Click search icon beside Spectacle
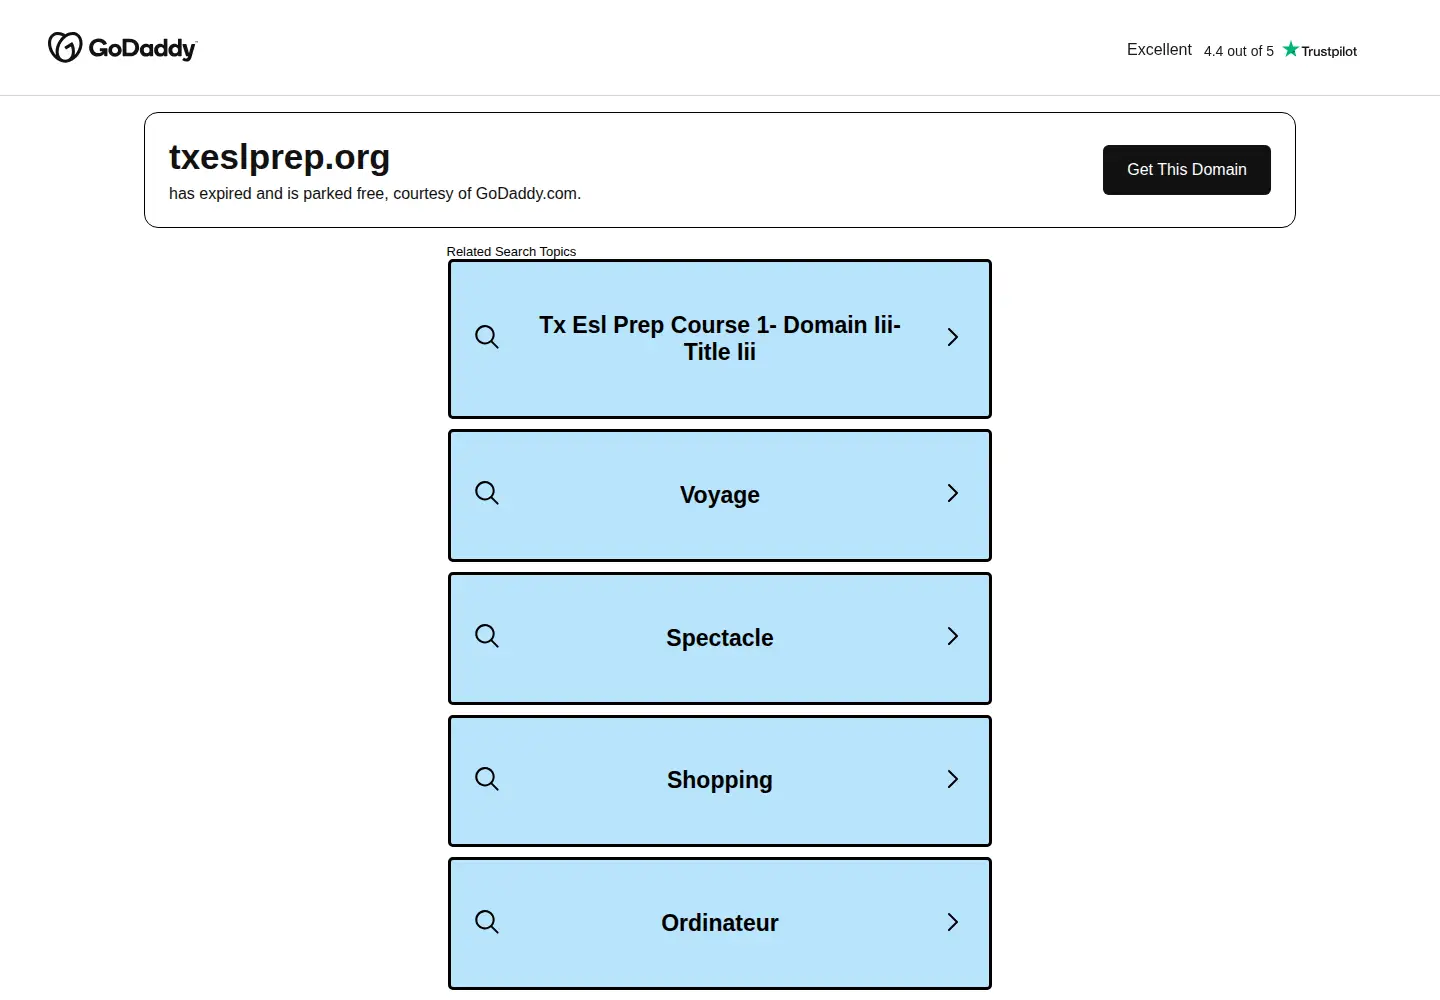 click(x=487, y=636)
